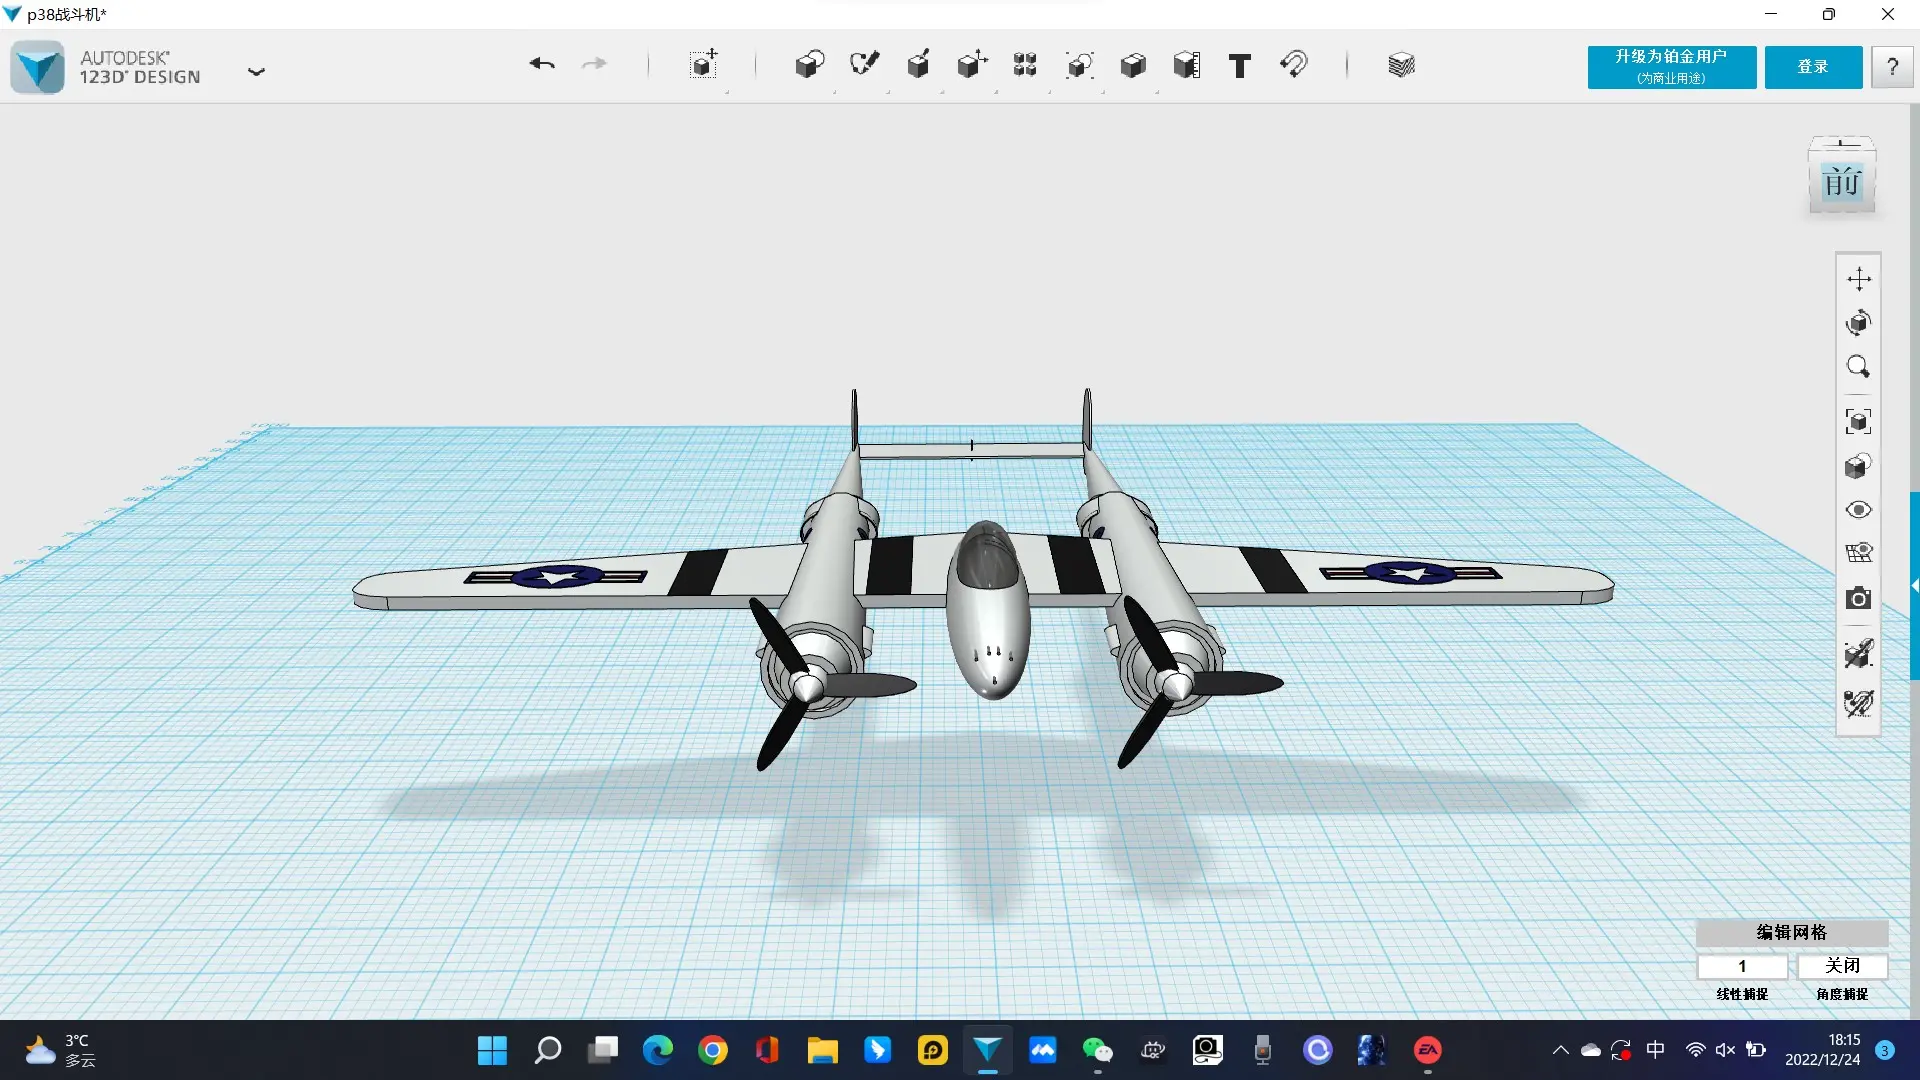Undo the last action
Screen dimensions: 1920x1080
542,65
